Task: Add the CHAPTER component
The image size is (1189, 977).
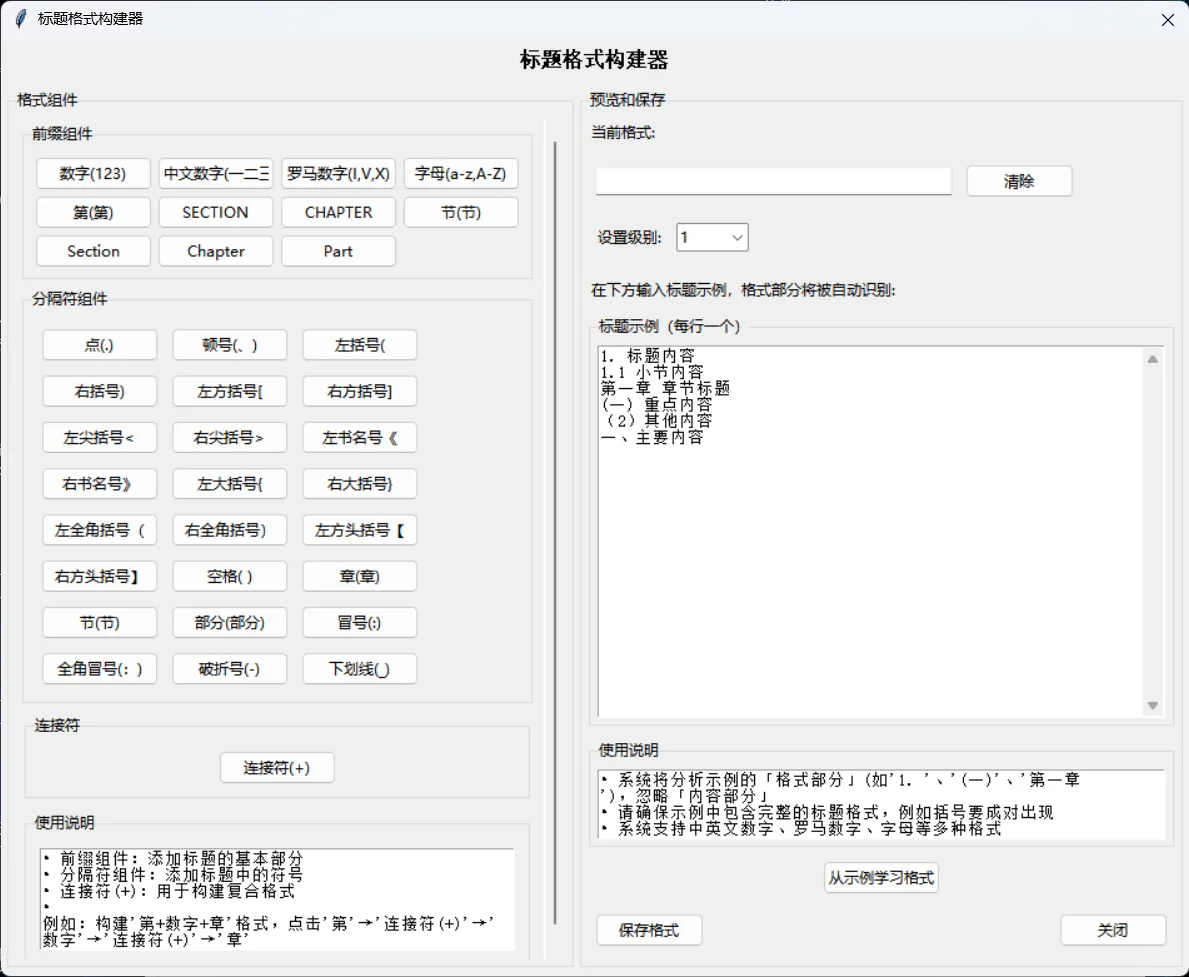Action: (x=338, y=212)
